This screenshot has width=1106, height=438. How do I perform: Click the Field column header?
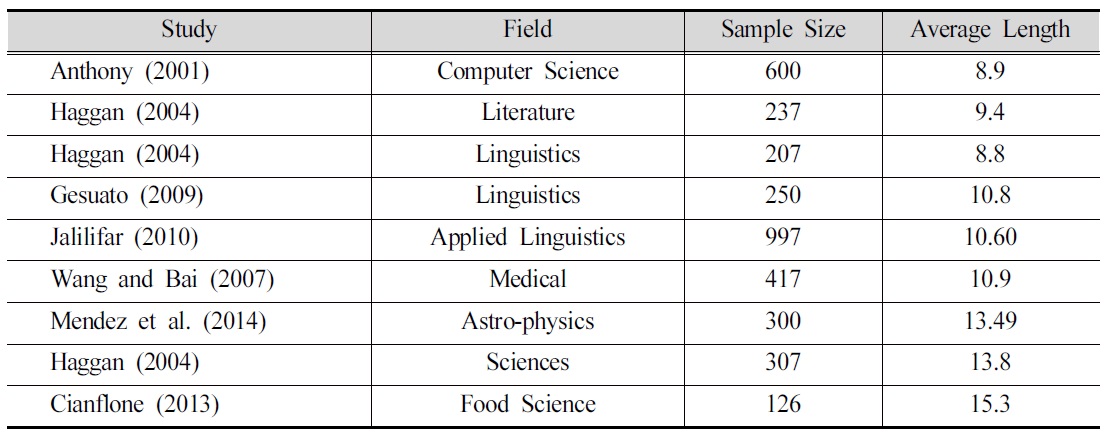click(528, 30)
